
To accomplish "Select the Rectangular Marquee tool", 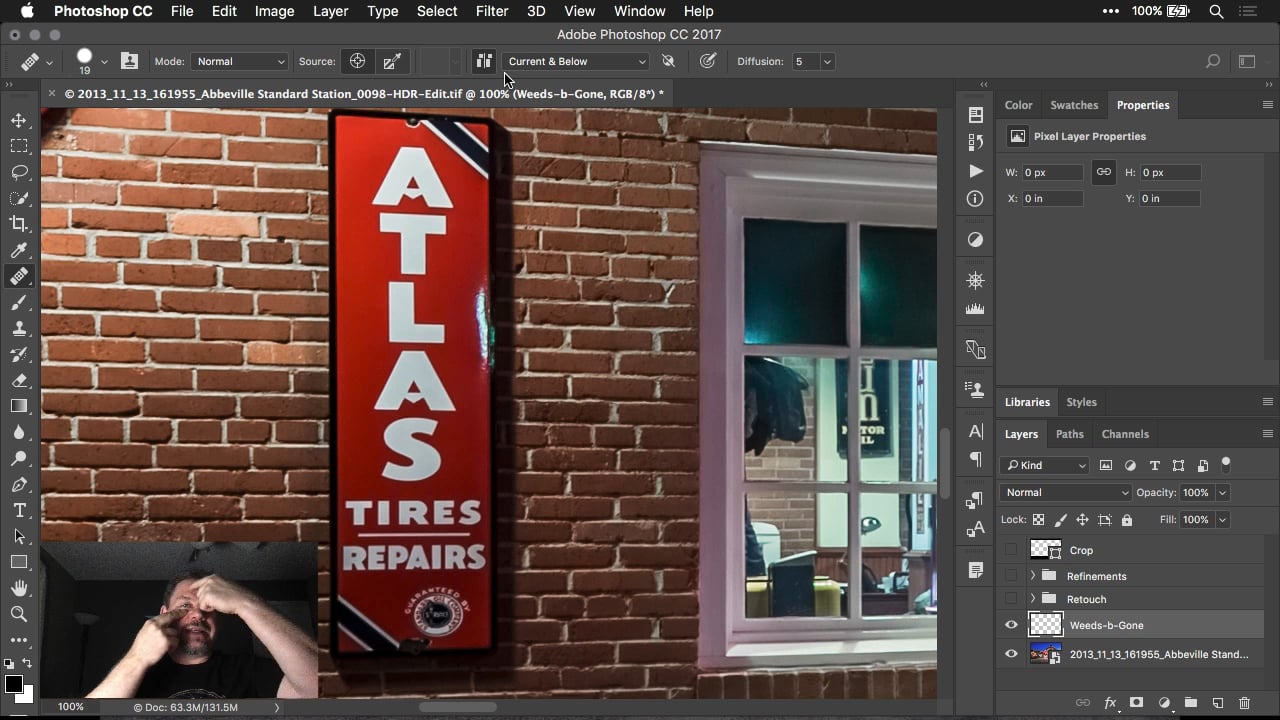I will click(x=19, y=146).
